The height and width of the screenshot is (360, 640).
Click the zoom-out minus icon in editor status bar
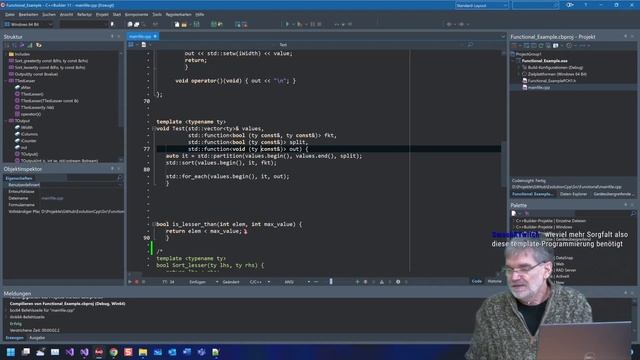(x=316, y=282)
